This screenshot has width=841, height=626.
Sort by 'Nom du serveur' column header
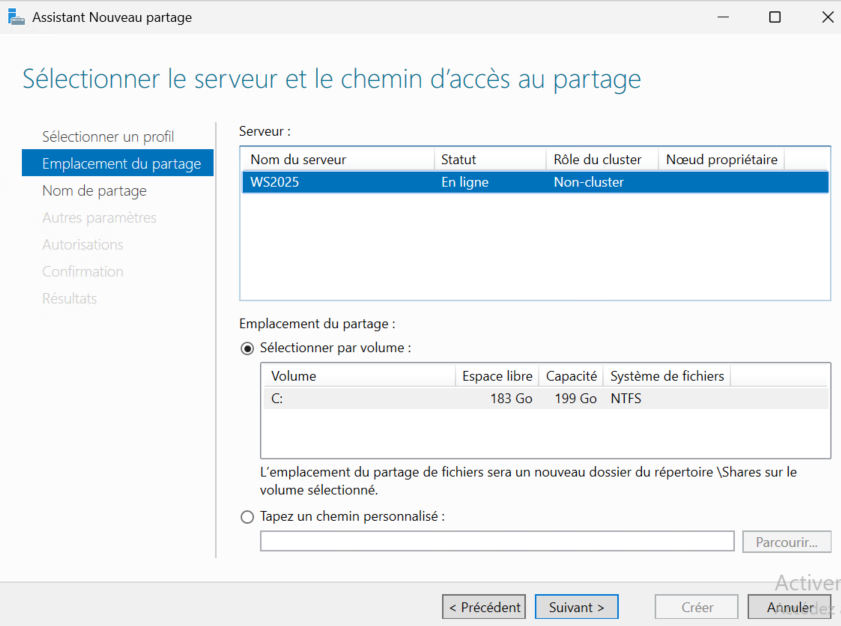pyautogui.click(x=337, y=160)
